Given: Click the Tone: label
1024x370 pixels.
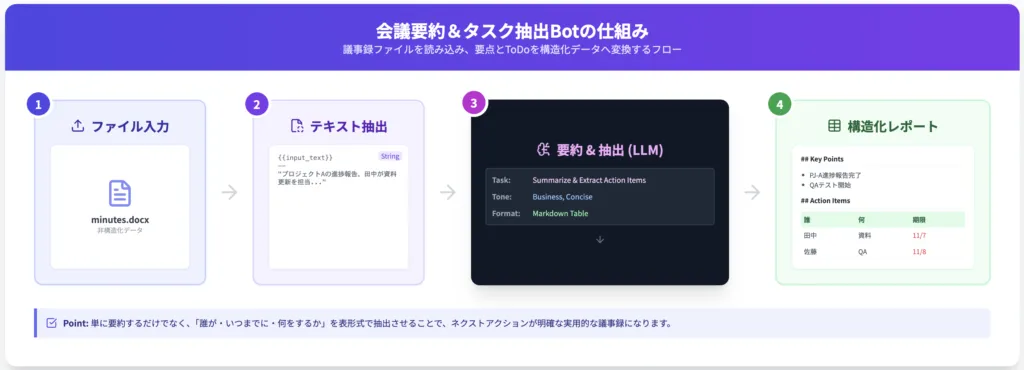Looking at the screenshot, I should (x=503, y=196).
